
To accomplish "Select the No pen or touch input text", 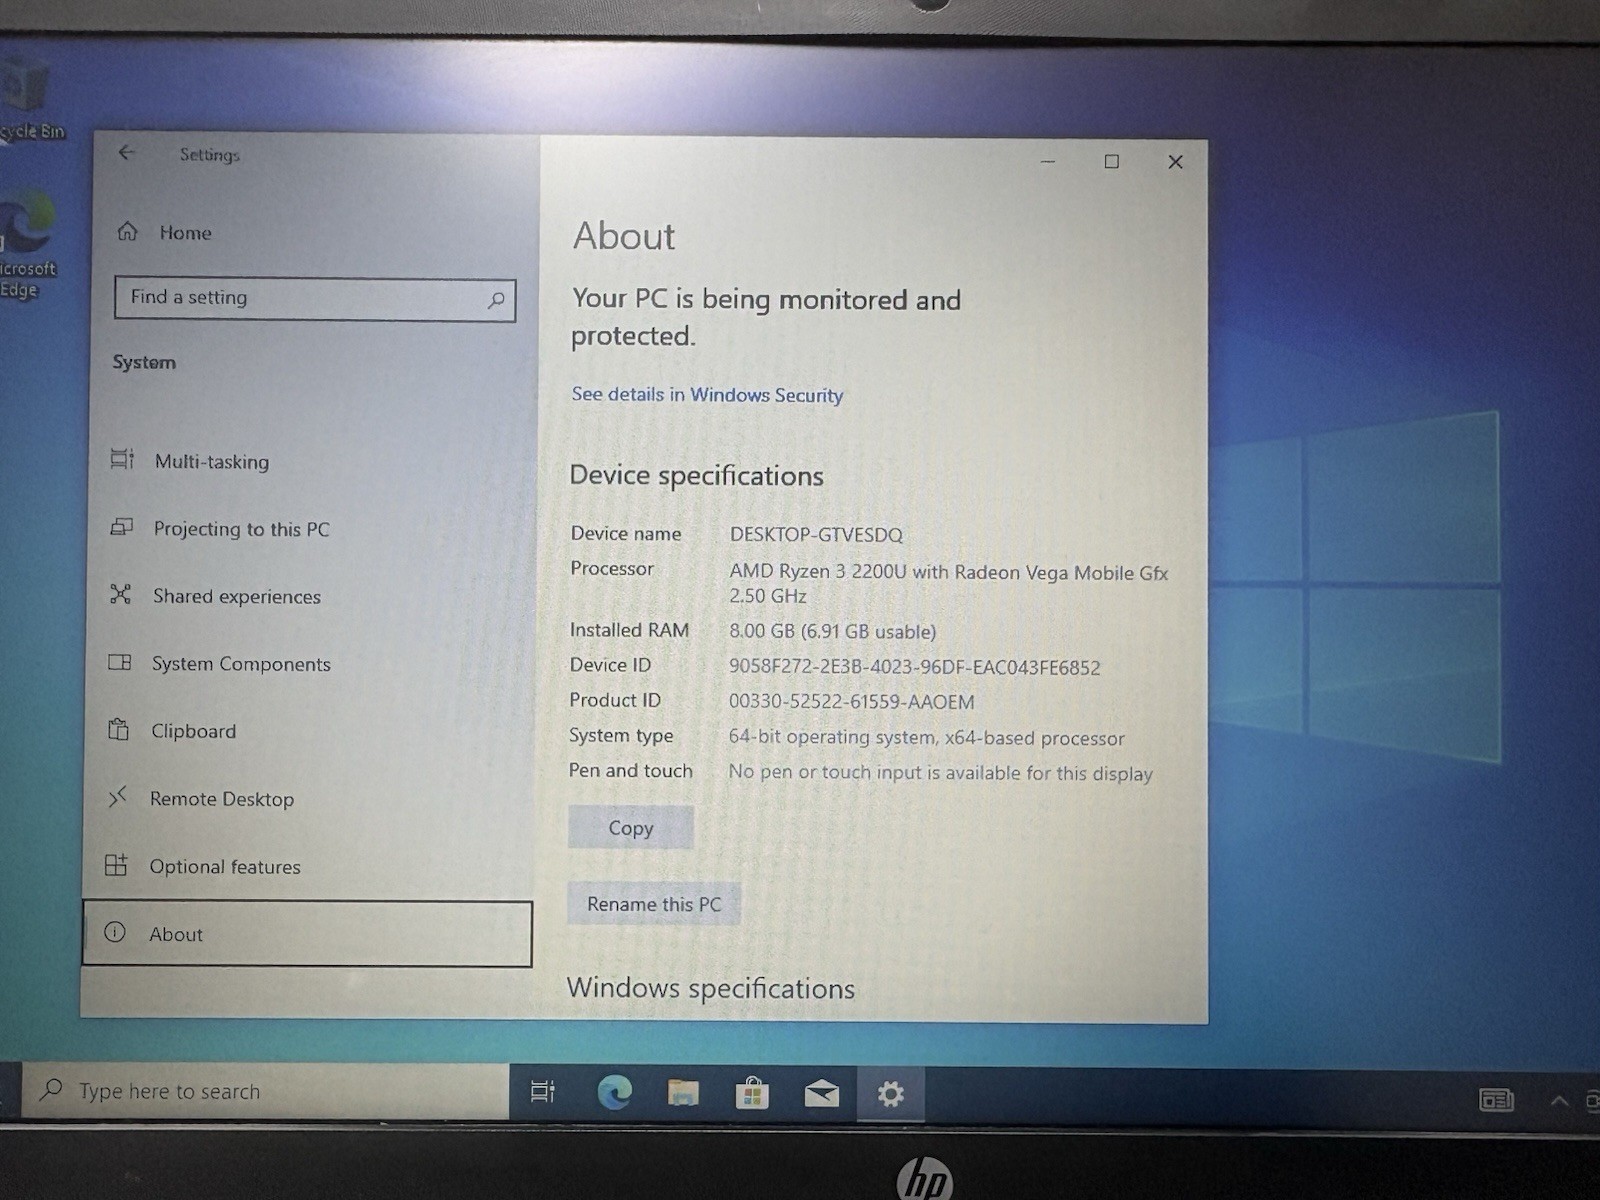I will click(x=940, y=773).
